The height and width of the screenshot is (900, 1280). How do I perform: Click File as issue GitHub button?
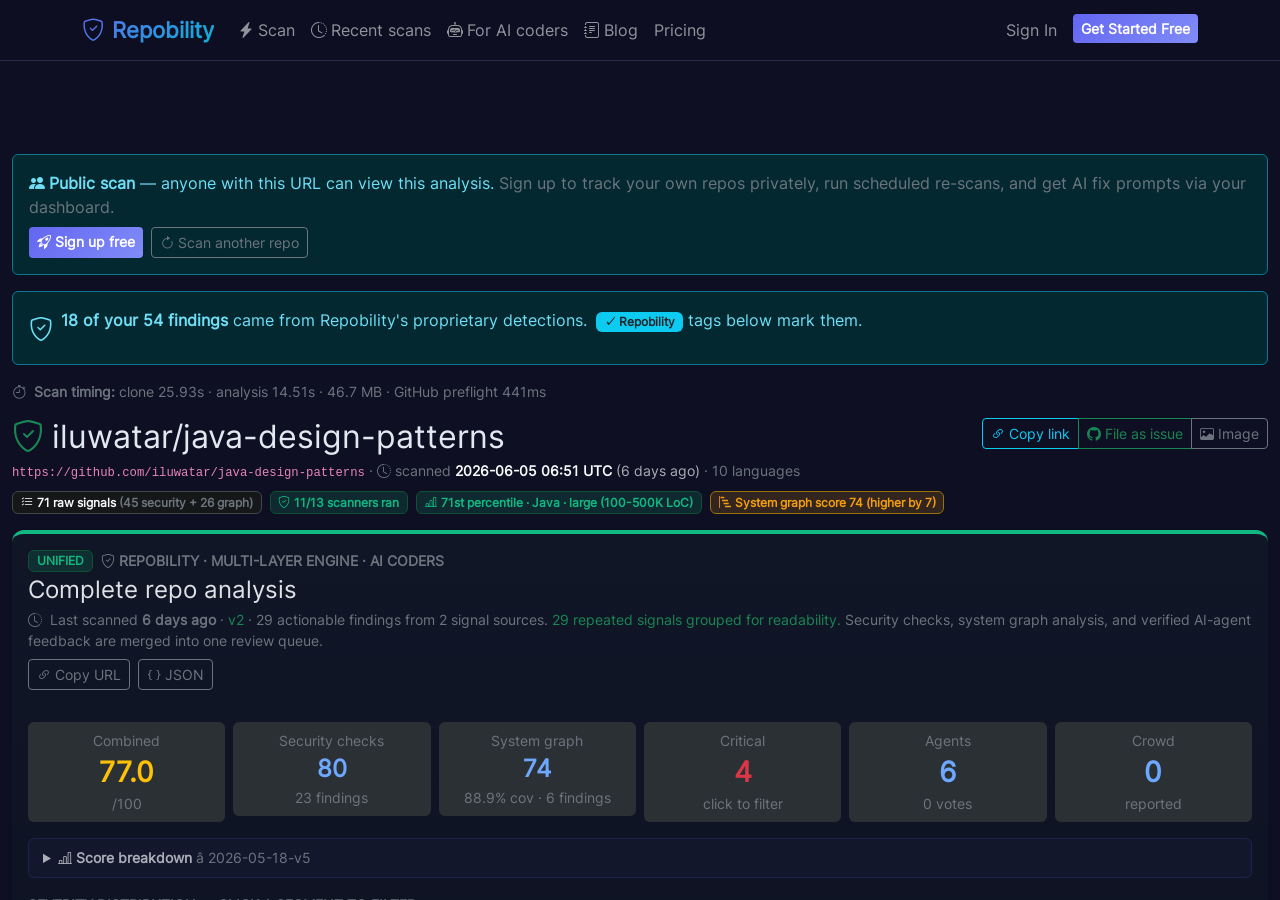tap(1135, 433)
